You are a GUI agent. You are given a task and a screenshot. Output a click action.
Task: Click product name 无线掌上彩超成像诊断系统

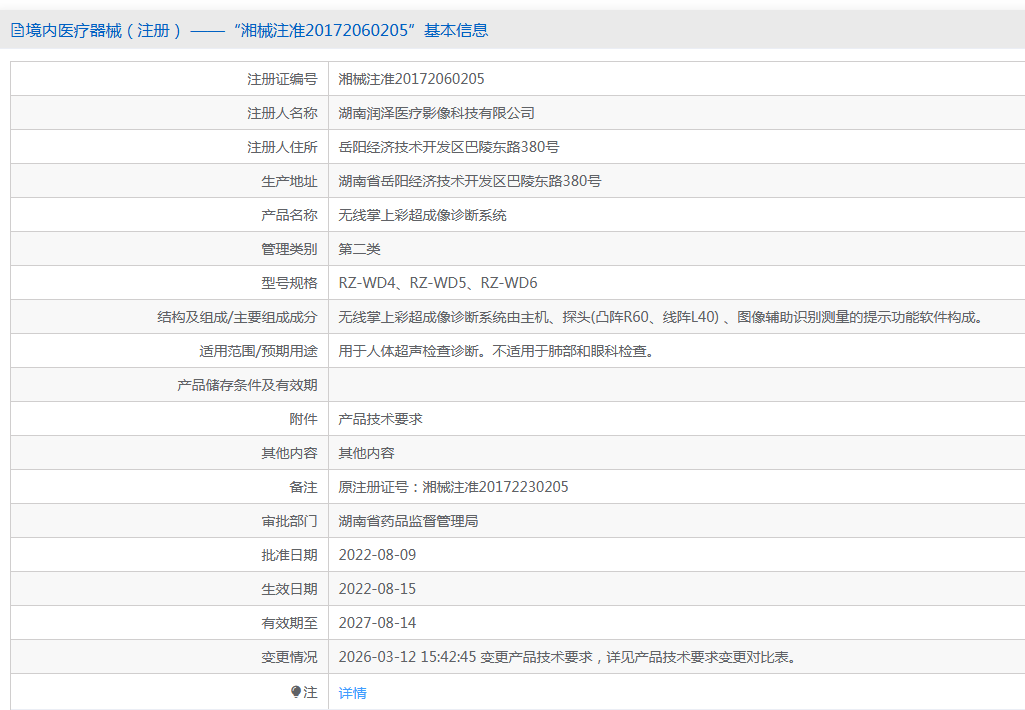click(422, 215)
